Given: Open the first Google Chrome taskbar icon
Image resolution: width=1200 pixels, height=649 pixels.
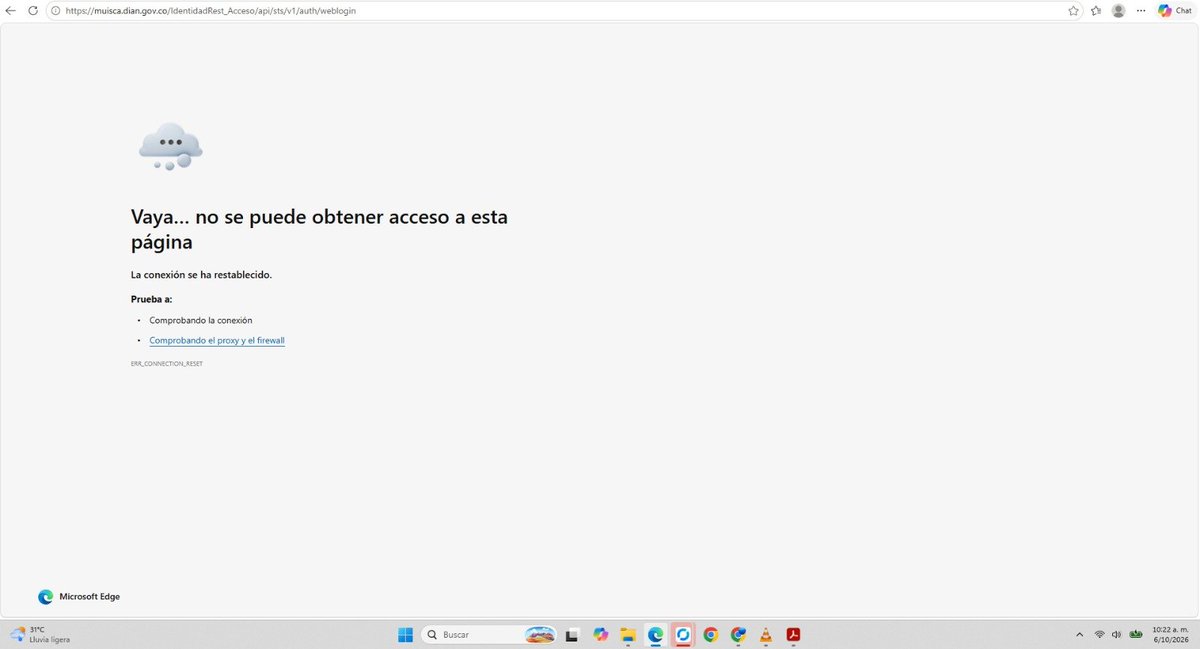Looking at the screenshot, I should 711,635.
